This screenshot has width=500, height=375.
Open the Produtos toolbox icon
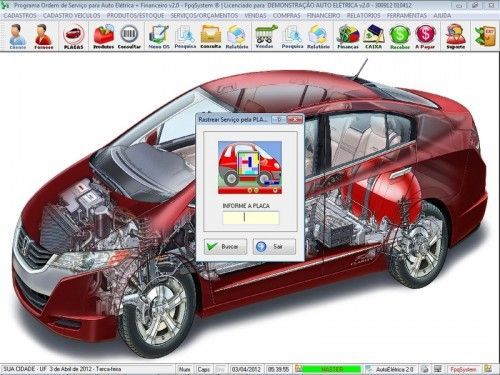pos(103,37)
